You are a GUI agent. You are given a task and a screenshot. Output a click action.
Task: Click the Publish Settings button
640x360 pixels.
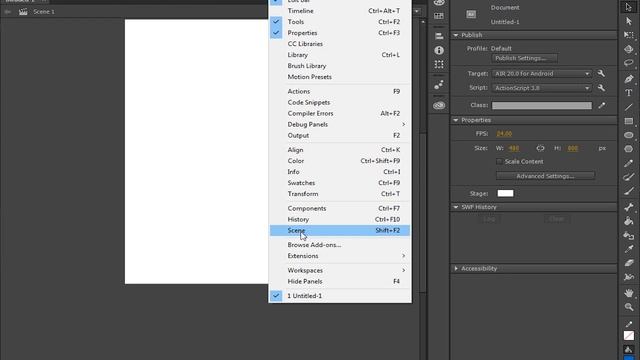(524, 58)
